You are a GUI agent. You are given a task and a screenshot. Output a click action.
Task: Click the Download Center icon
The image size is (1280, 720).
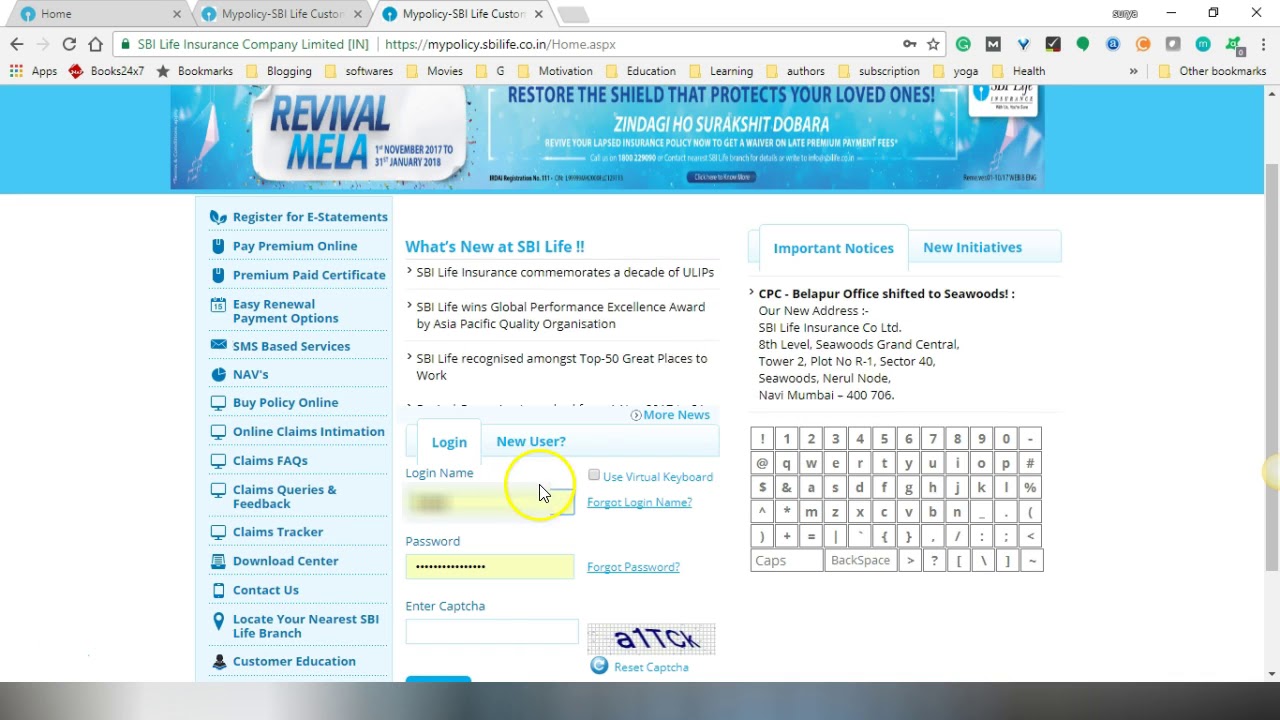[218, 561]
